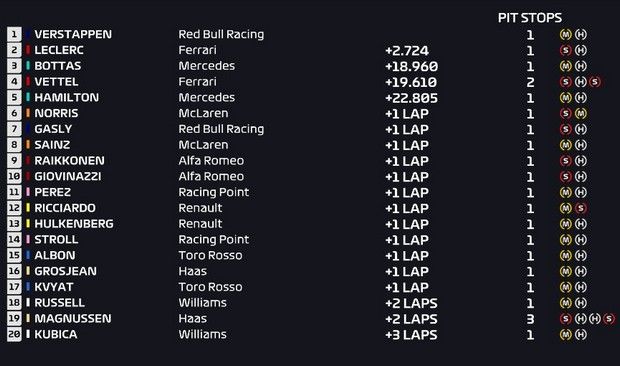This screenshot has height=366, width=620.
Task: Select driver name VERSTAPPEN
Action: click(x=73, y=34)
